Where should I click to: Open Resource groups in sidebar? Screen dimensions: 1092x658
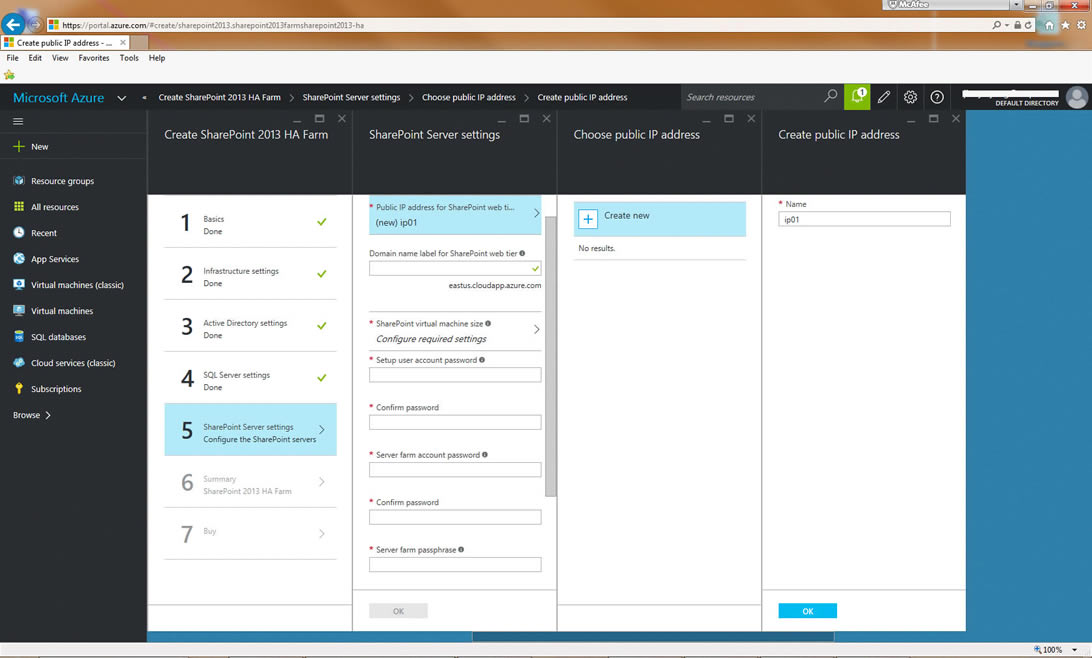[x=62, y=181]
